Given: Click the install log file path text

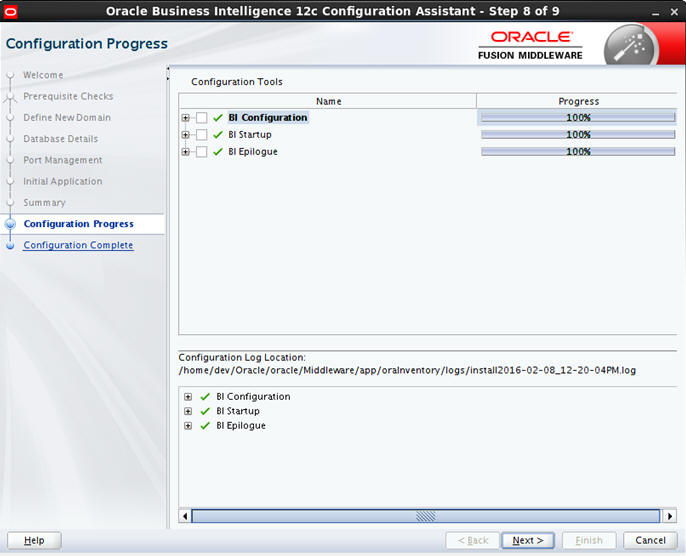Looking at the screenshot, I should pyautogui.click(x=407, y=371).
